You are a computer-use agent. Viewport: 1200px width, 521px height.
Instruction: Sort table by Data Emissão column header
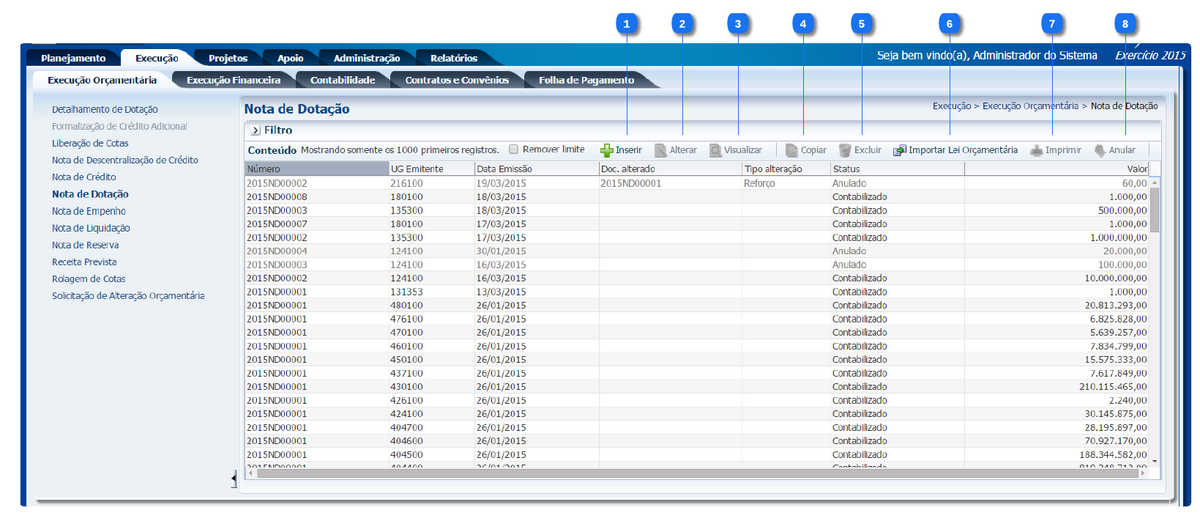(x=535, y=169)
